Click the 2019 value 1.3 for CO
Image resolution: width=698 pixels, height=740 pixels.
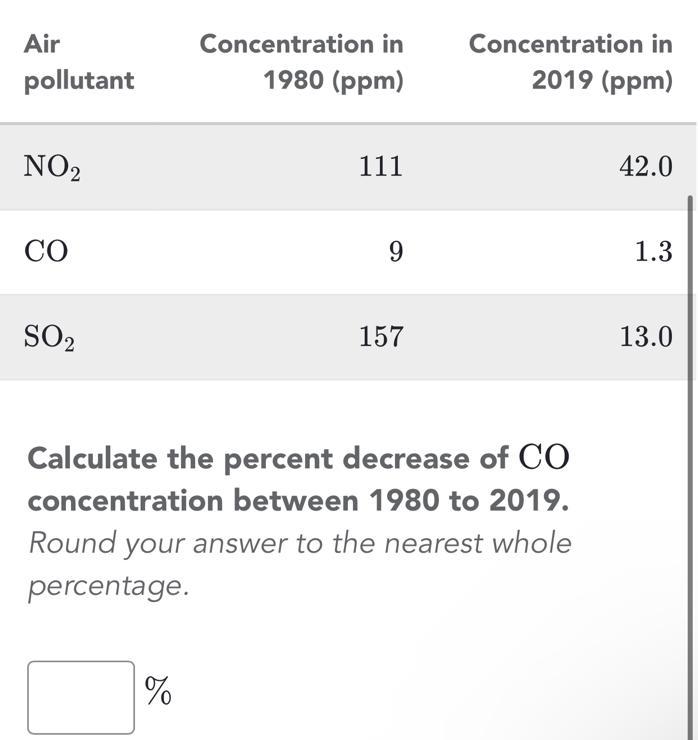pyautogui.click(x=654, y=251)
